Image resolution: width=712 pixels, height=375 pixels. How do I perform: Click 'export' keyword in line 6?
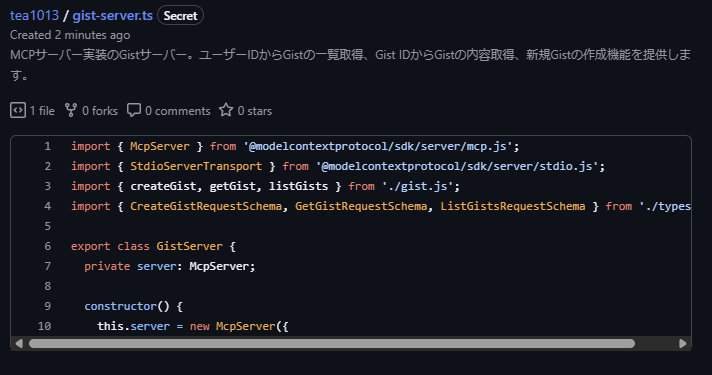pos(90,246)
